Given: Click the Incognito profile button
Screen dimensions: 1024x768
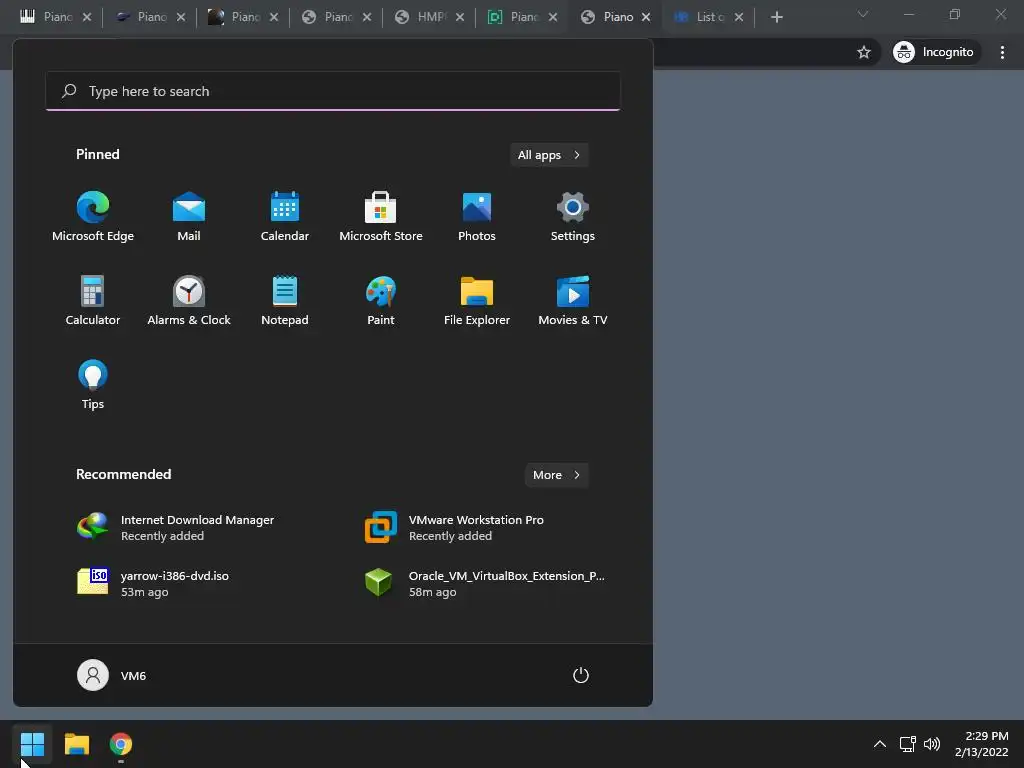Looking at the screenshot, I should coord(936,52).
